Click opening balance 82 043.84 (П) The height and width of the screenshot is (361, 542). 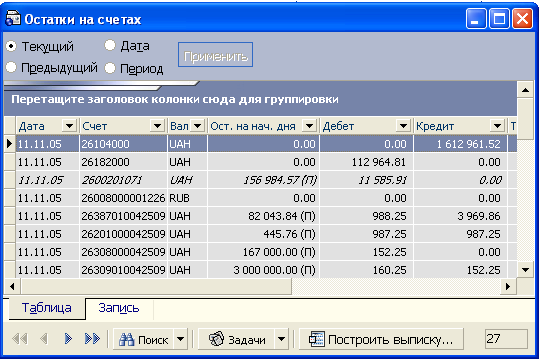click(263, 216)
